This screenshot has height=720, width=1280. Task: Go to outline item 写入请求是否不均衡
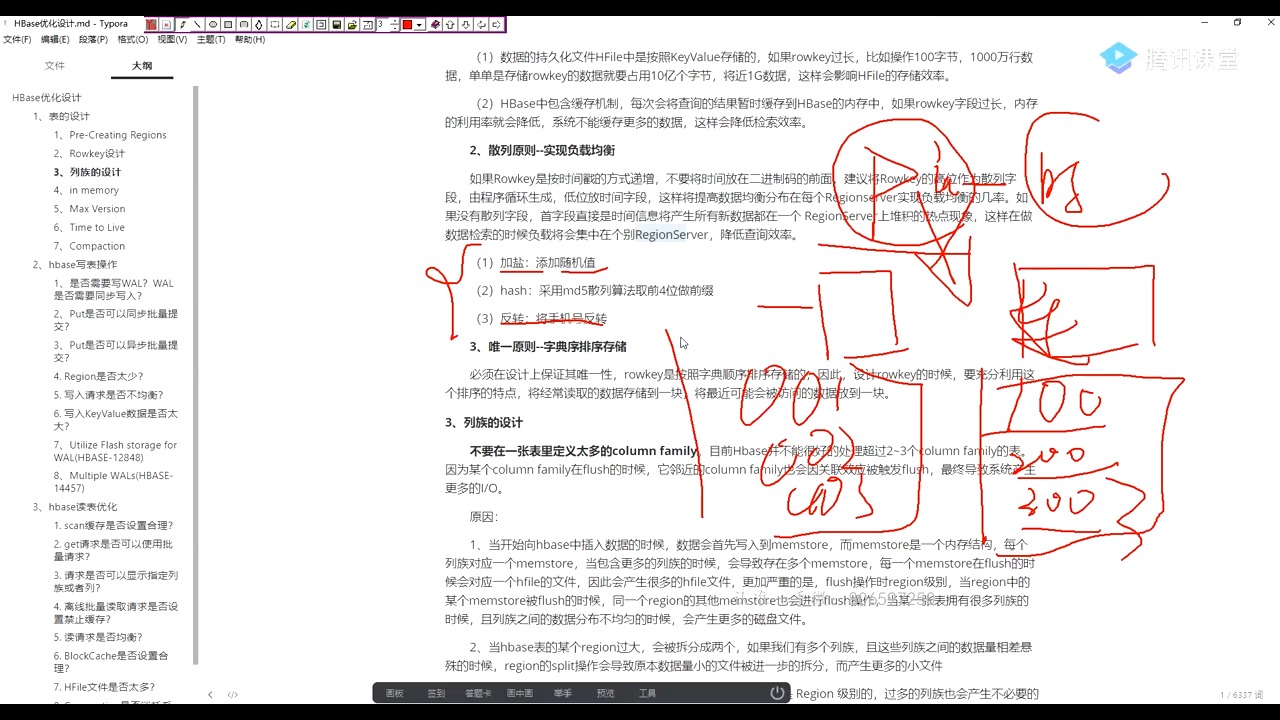coord(108,395)
